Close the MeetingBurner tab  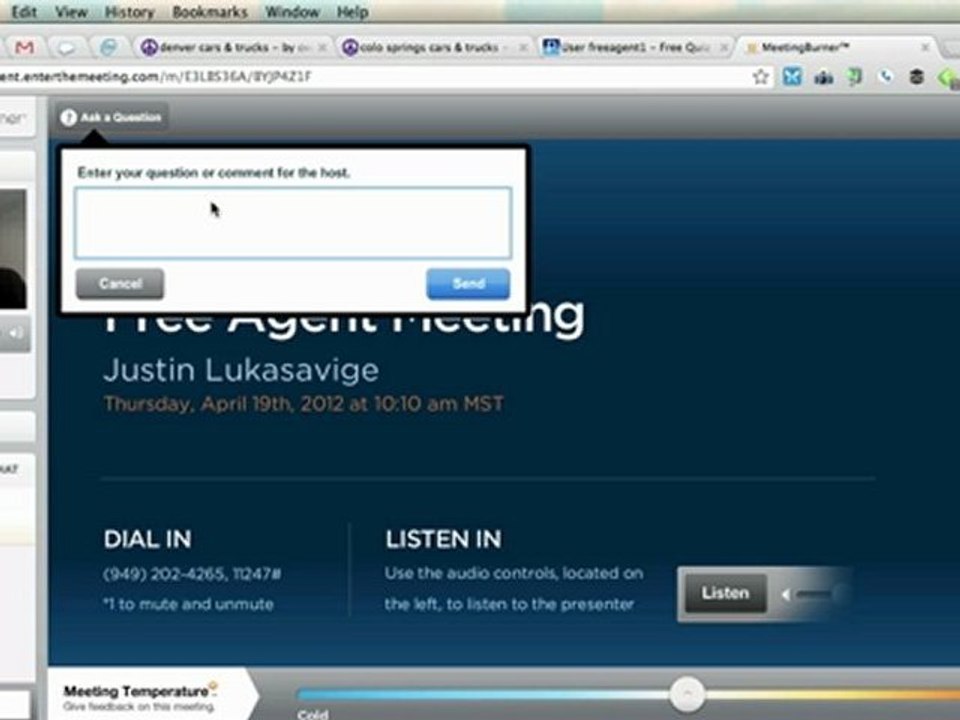click(x=926, y=47)
